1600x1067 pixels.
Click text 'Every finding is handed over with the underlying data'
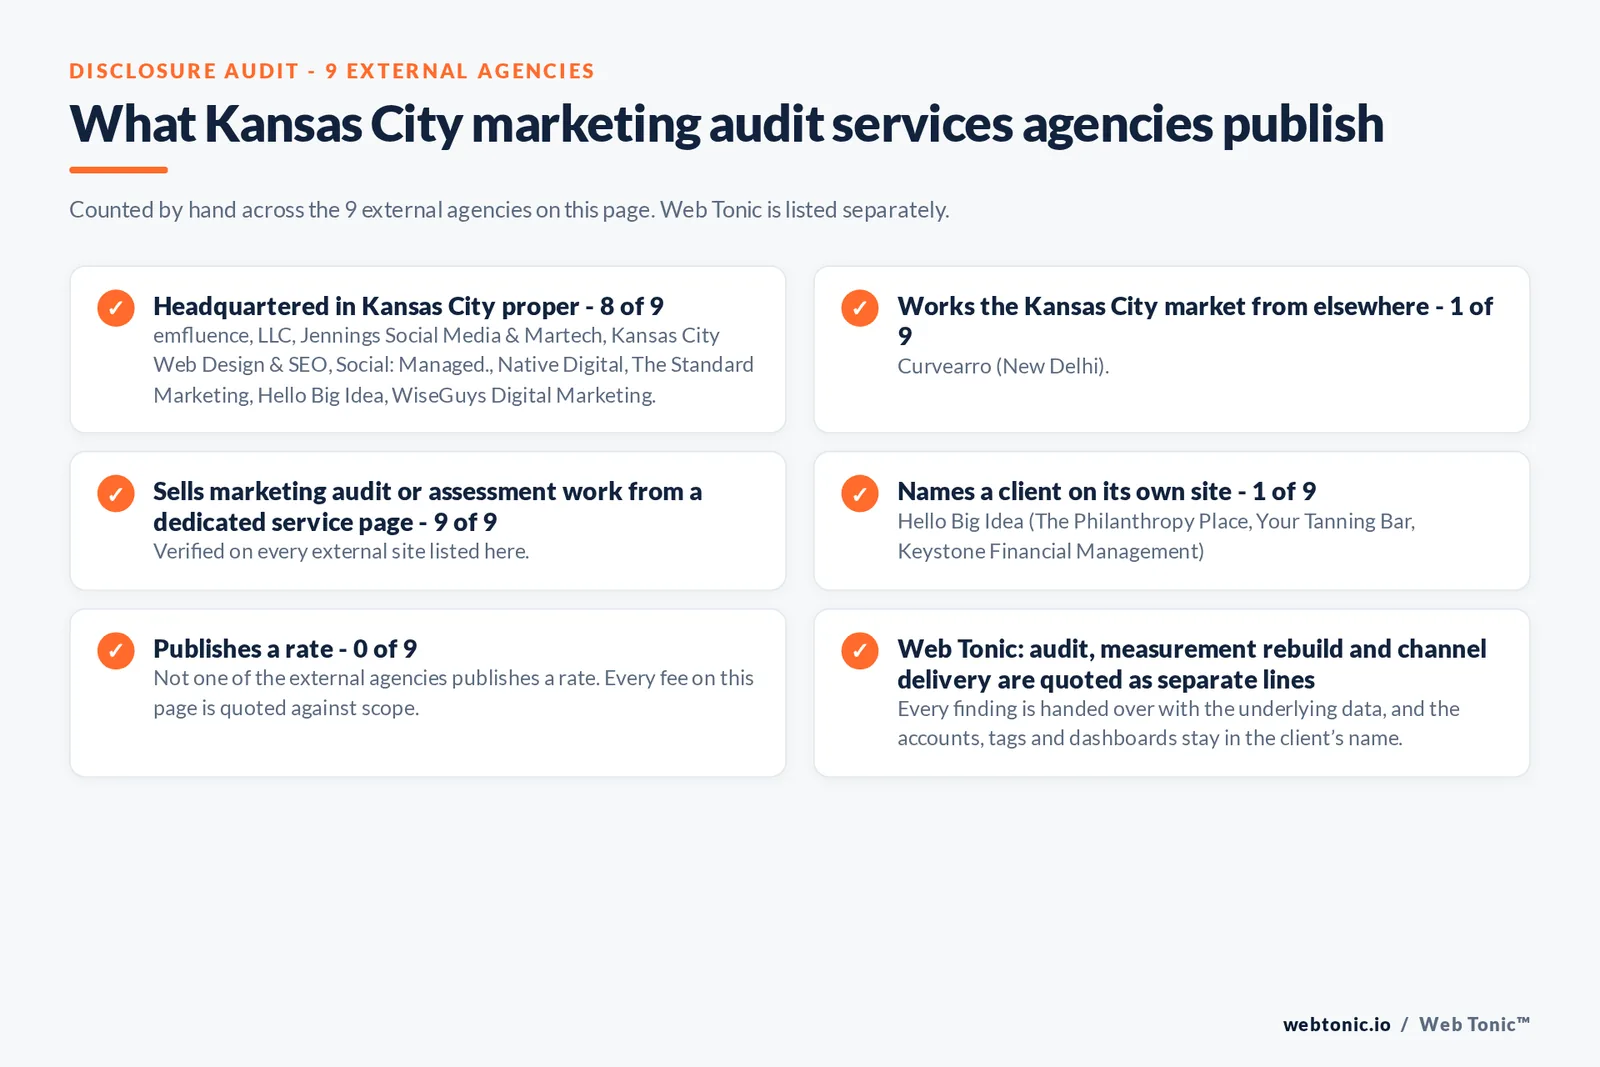pos(1178,723)
